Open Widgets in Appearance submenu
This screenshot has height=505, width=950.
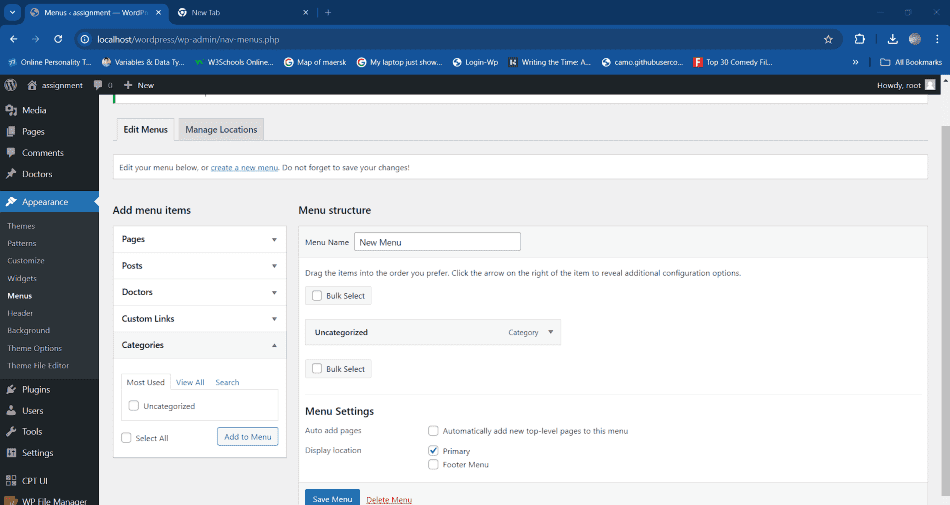tap(22, 279)
